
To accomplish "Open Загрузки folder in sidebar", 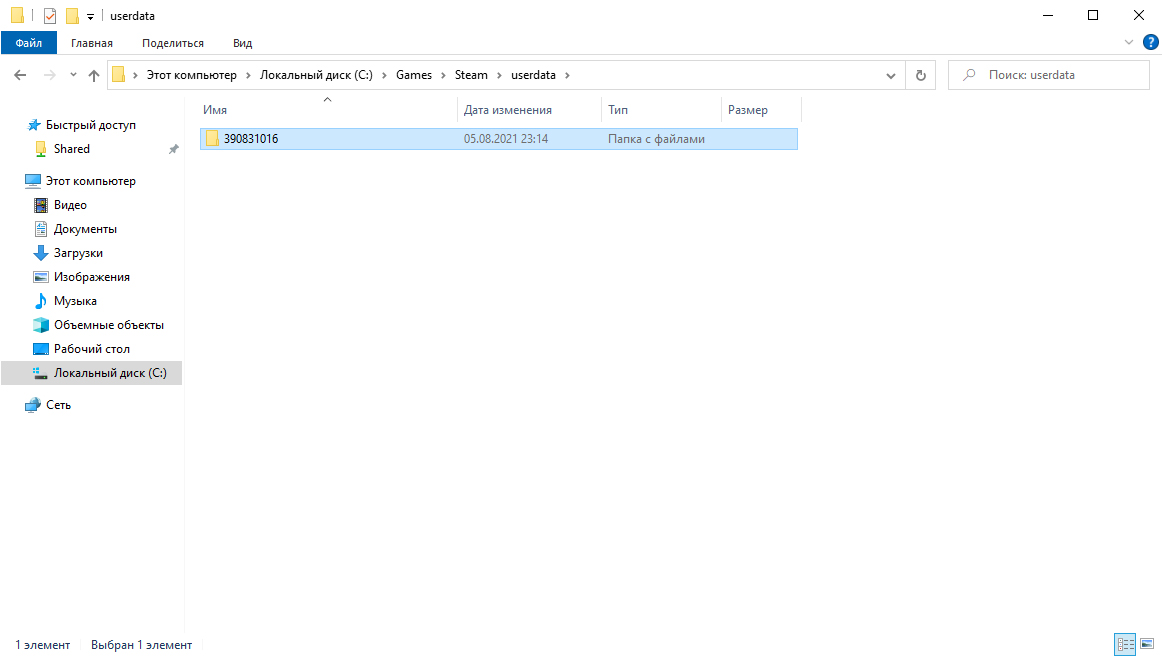I will (78, 253).
